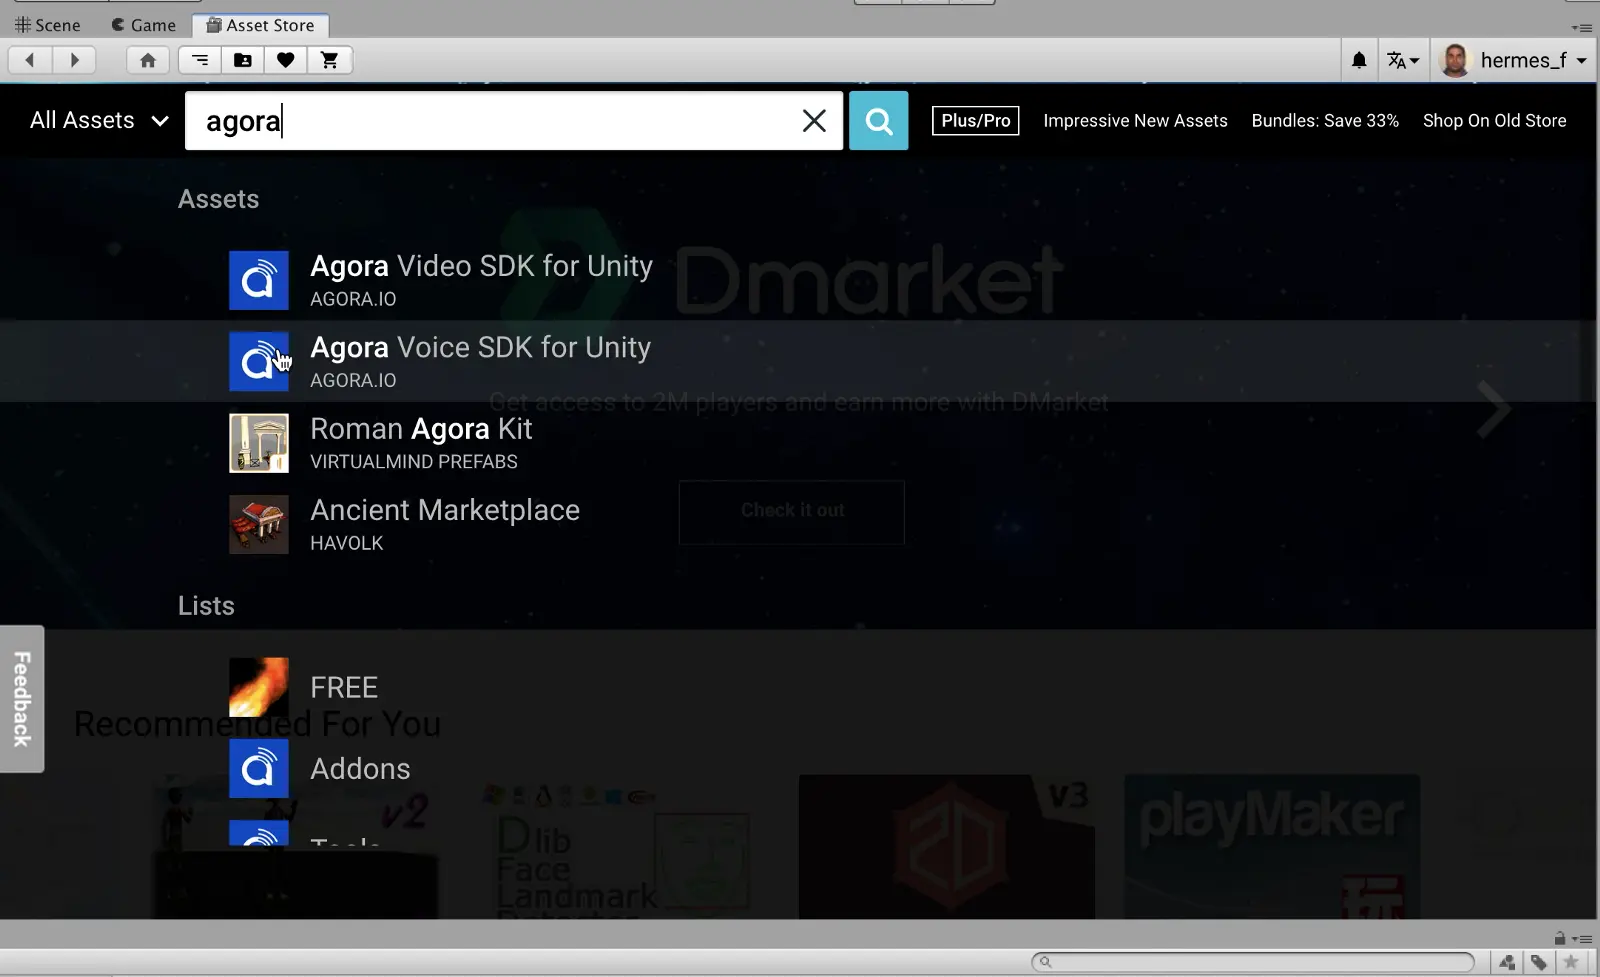
Task: Open notifications bell
Action: [1359, 60]
